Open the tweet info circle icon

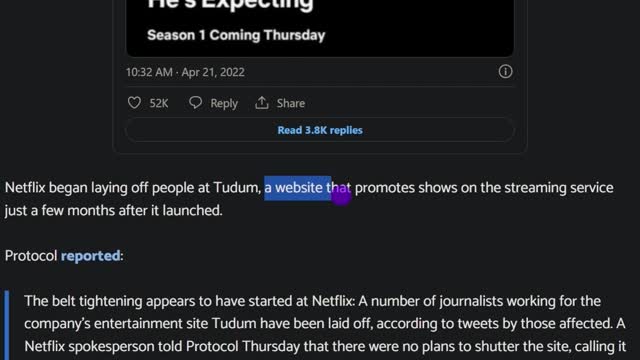click(x=505, y=72)
